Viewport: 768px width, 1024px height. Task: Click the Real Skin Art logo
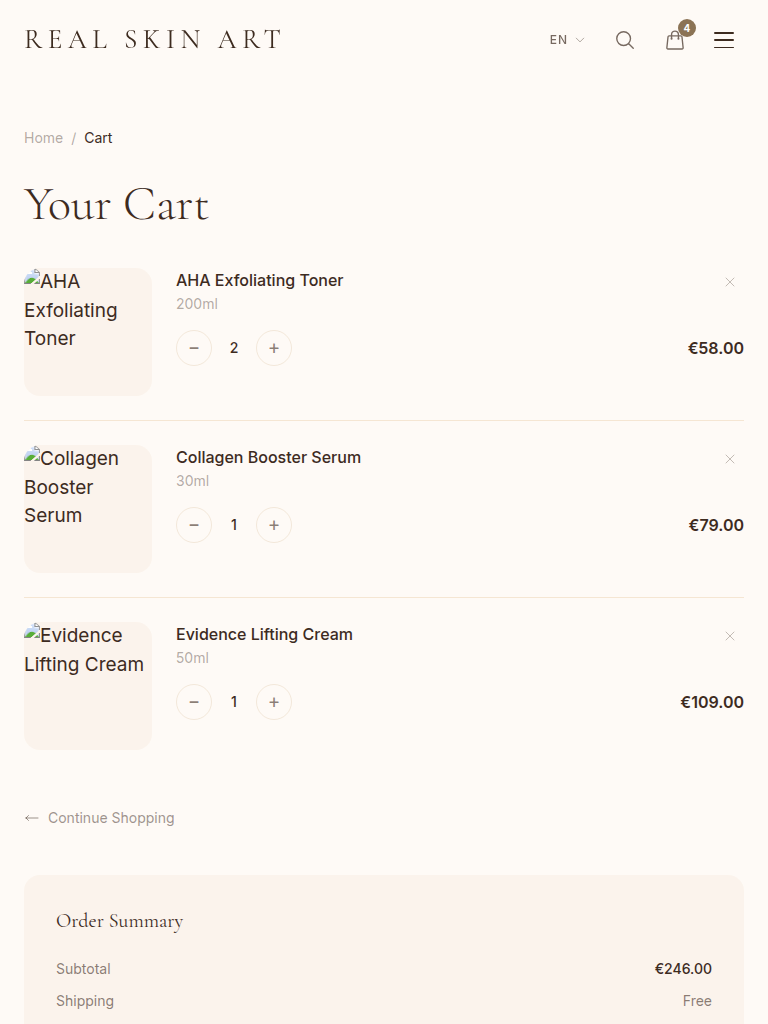click(153, 40)
